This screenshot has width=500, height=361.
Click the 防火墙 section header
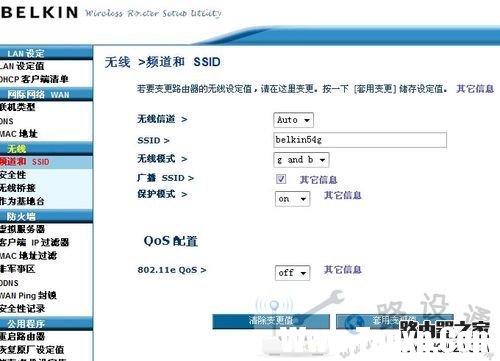click(46, 217)
